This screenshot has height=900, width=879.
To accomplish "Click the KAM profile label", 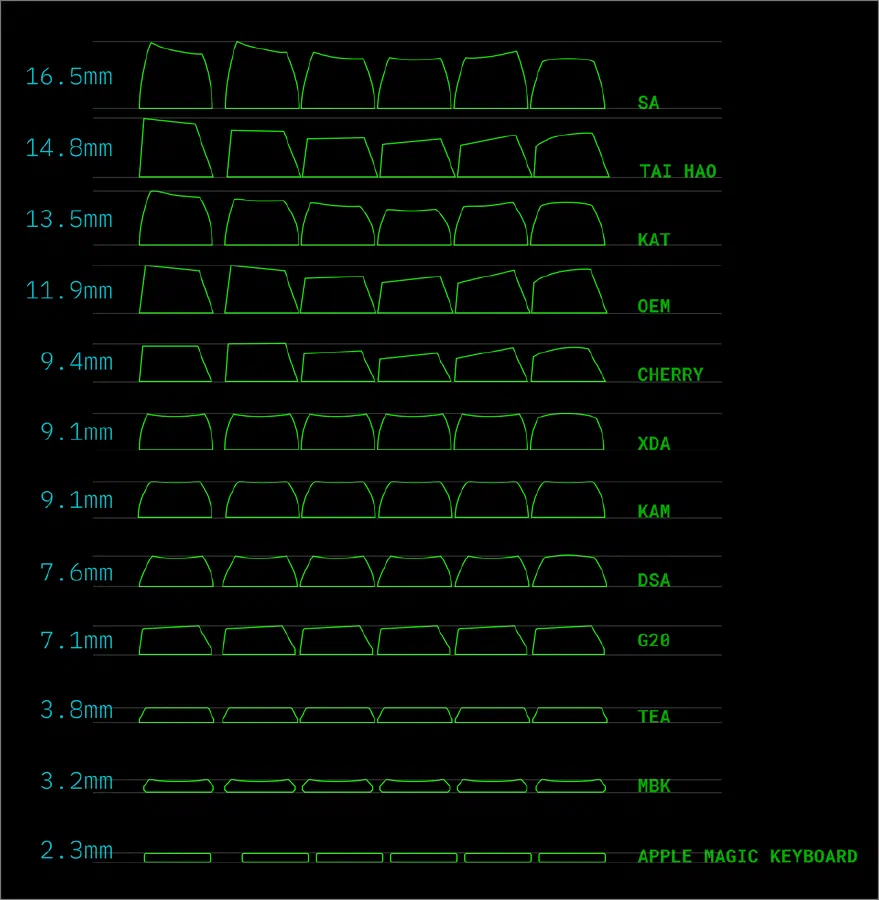I will tap(653, 511).
